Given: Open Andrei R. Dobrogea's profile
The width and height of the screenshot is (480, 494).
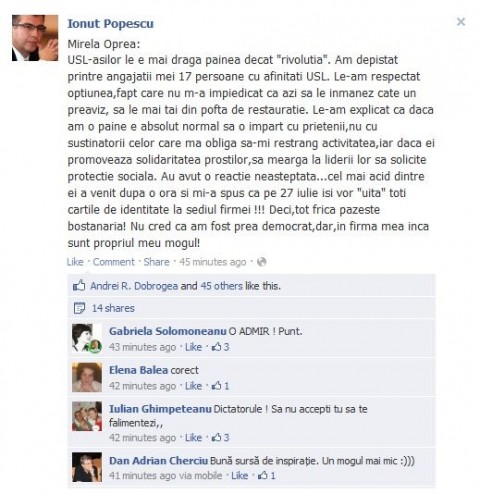Looking at the screenshot, I should (134, 286).
